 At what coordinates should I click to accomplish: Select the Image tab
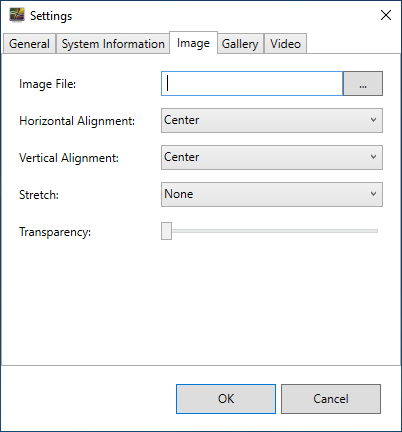193,43
